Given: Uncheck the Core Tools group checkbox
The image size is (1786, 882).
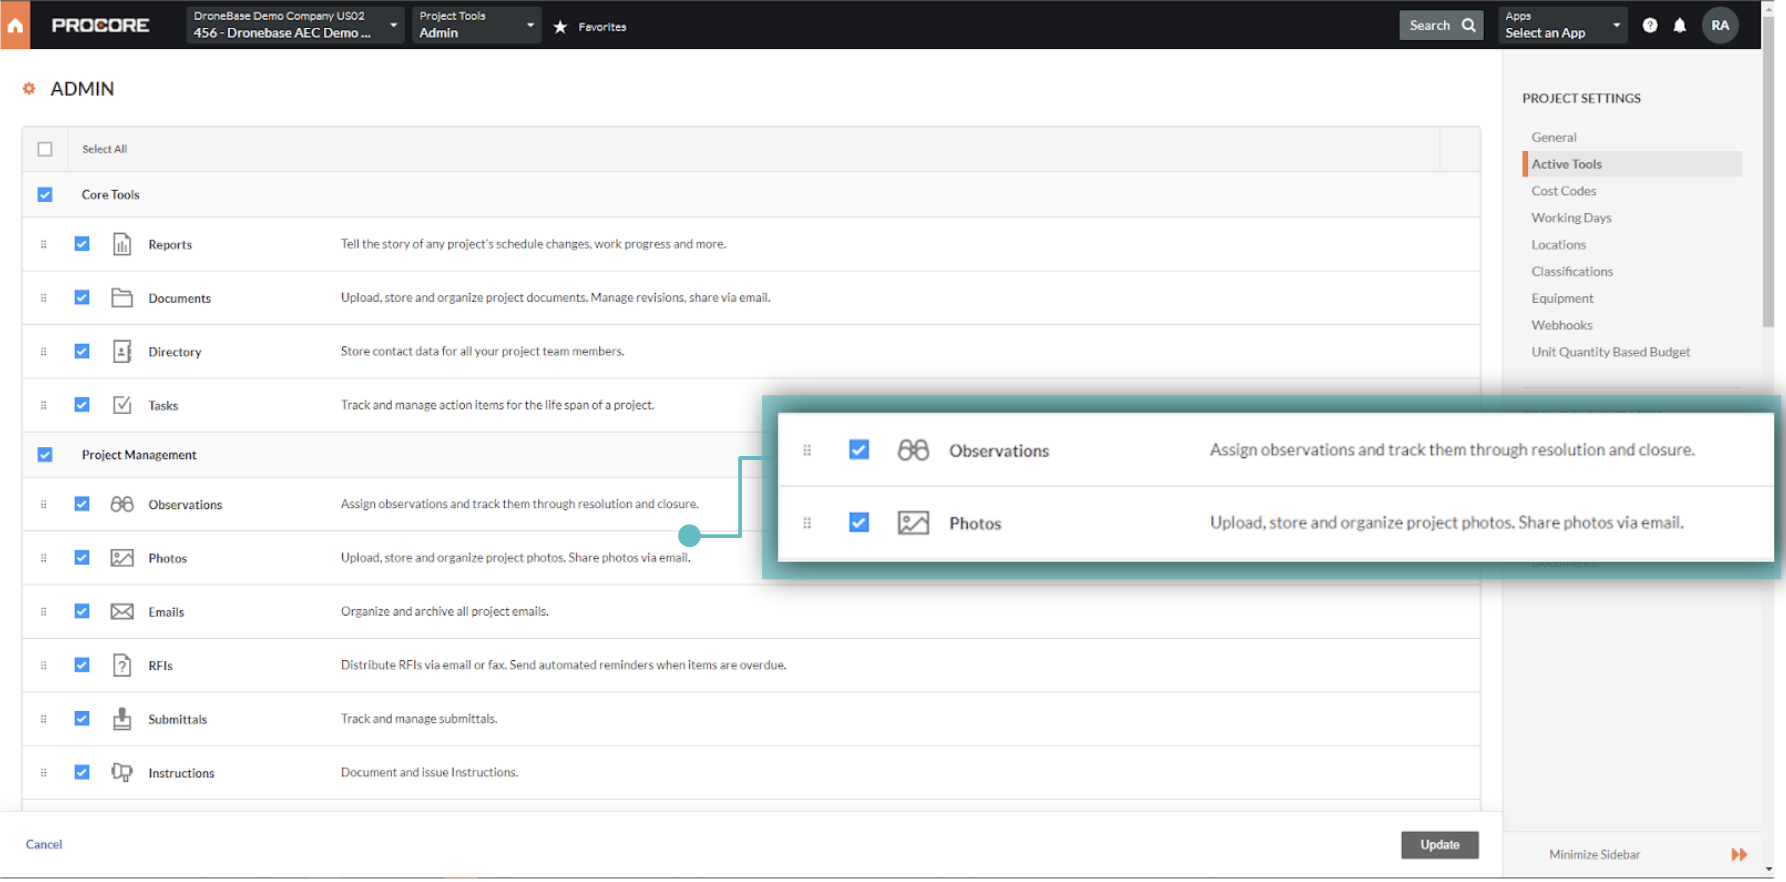Looking at the screenshot, I should tap(45, 195).
